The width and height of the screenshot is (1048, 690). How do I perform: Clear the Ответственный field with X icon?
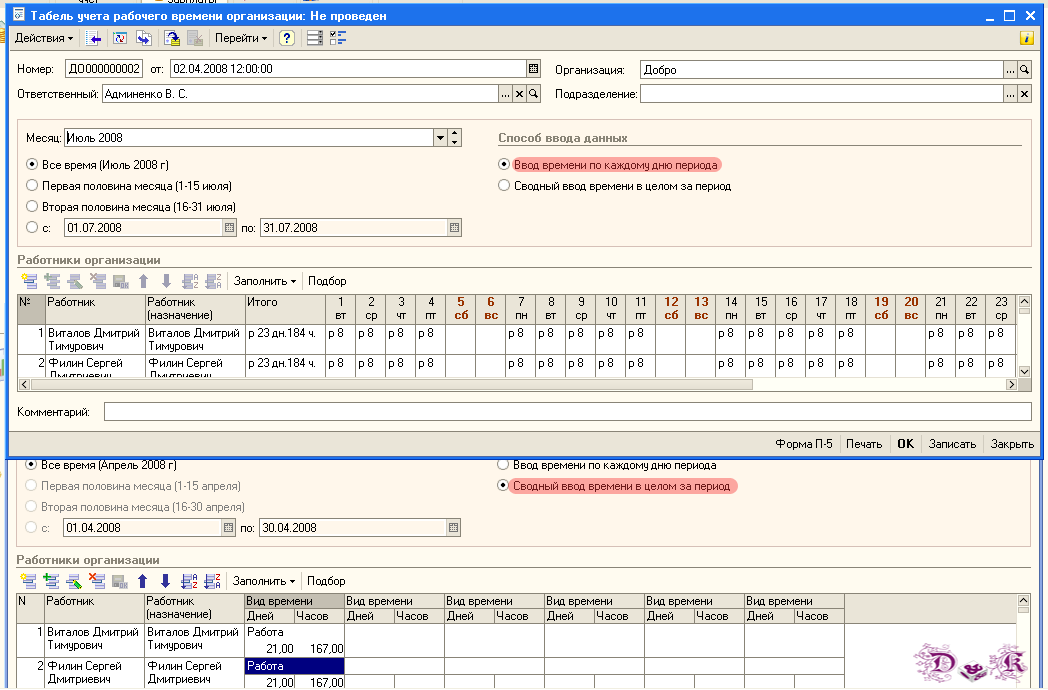(519, 94)
